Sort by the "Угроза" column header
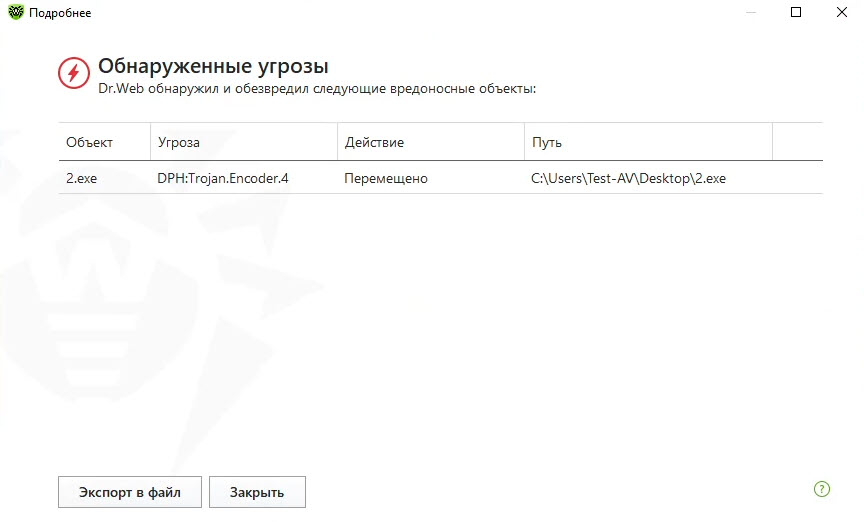Screen dimensions: 864x522 pyautogui.click(x=179, y=142)
